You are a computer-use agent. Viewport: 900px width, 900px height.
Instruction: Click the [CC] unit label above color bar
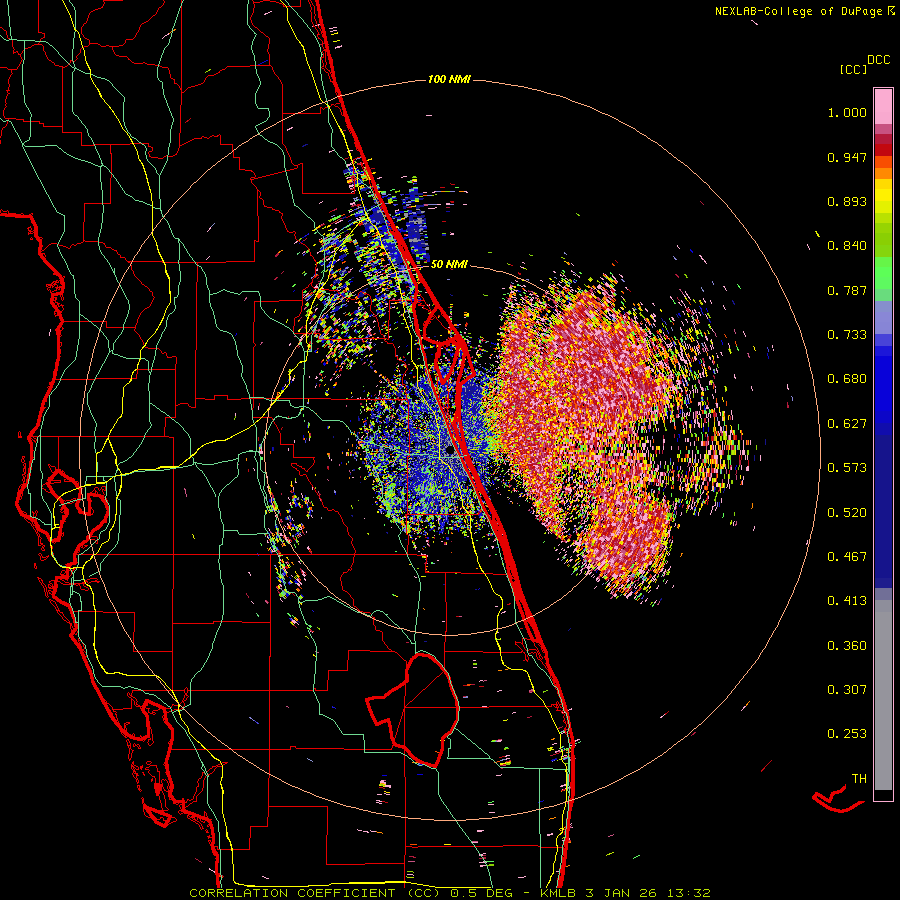(x=854, y=69)
